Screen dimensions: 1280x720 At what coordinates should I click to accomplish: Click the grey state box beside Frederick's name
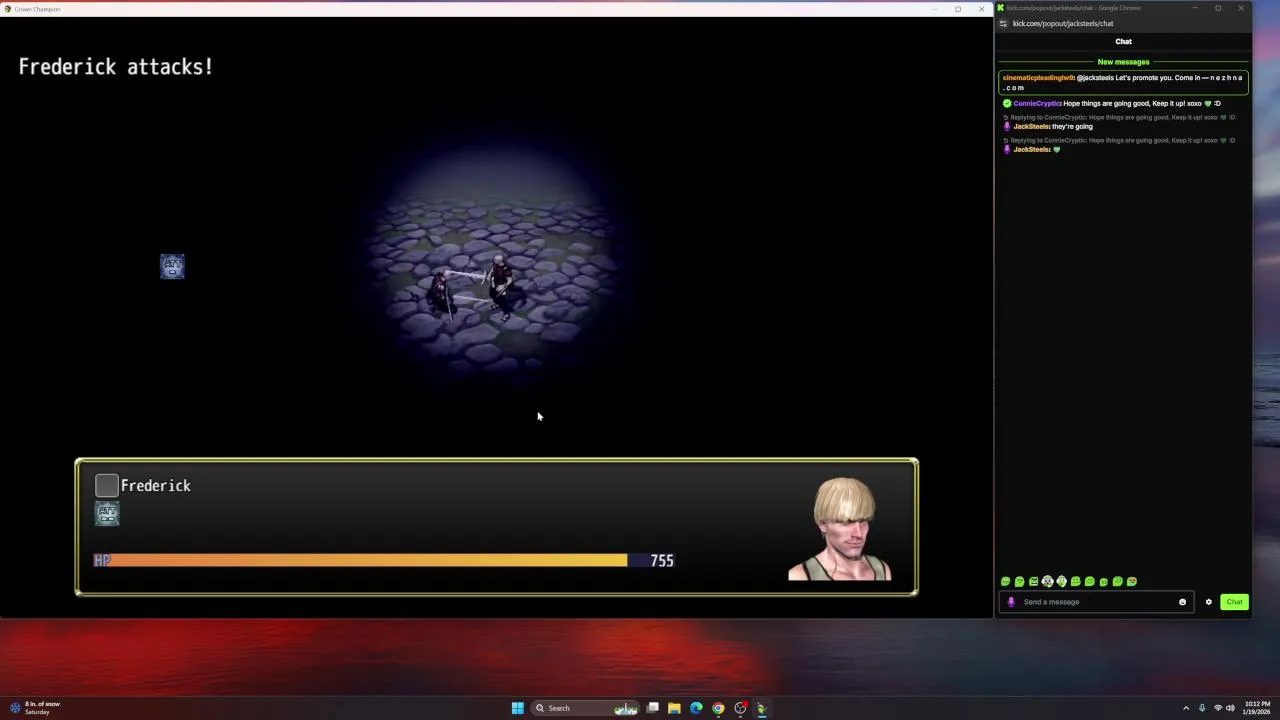coord(107,486)
